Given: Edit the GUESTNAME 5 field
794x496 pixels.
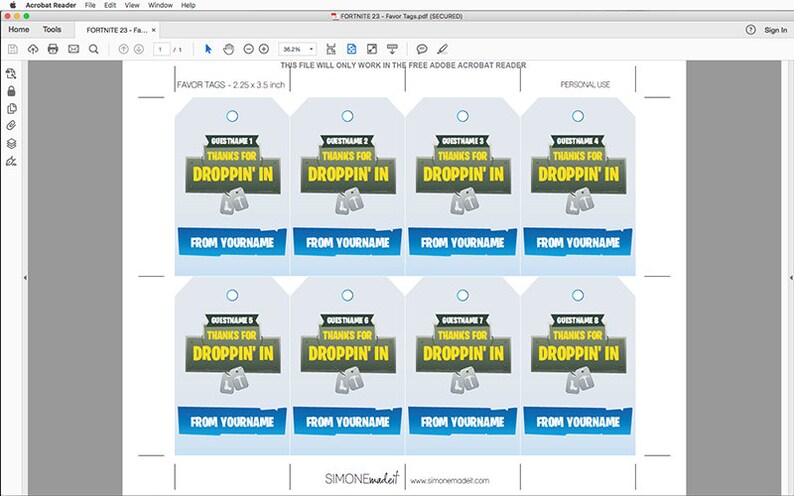Looking at the screenshot, I should (232, 320).
